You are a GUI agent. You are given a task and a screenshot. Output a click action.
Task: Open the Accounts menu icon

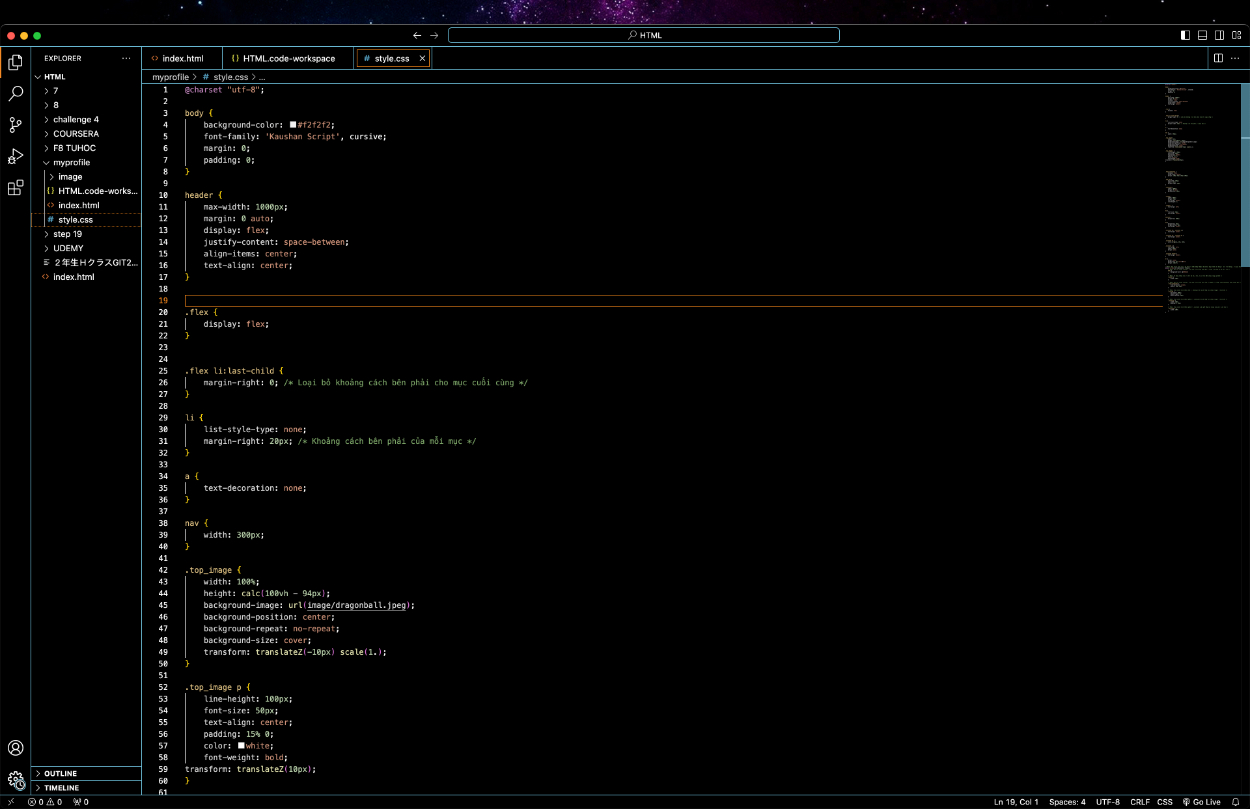click(x=15, y=748)
